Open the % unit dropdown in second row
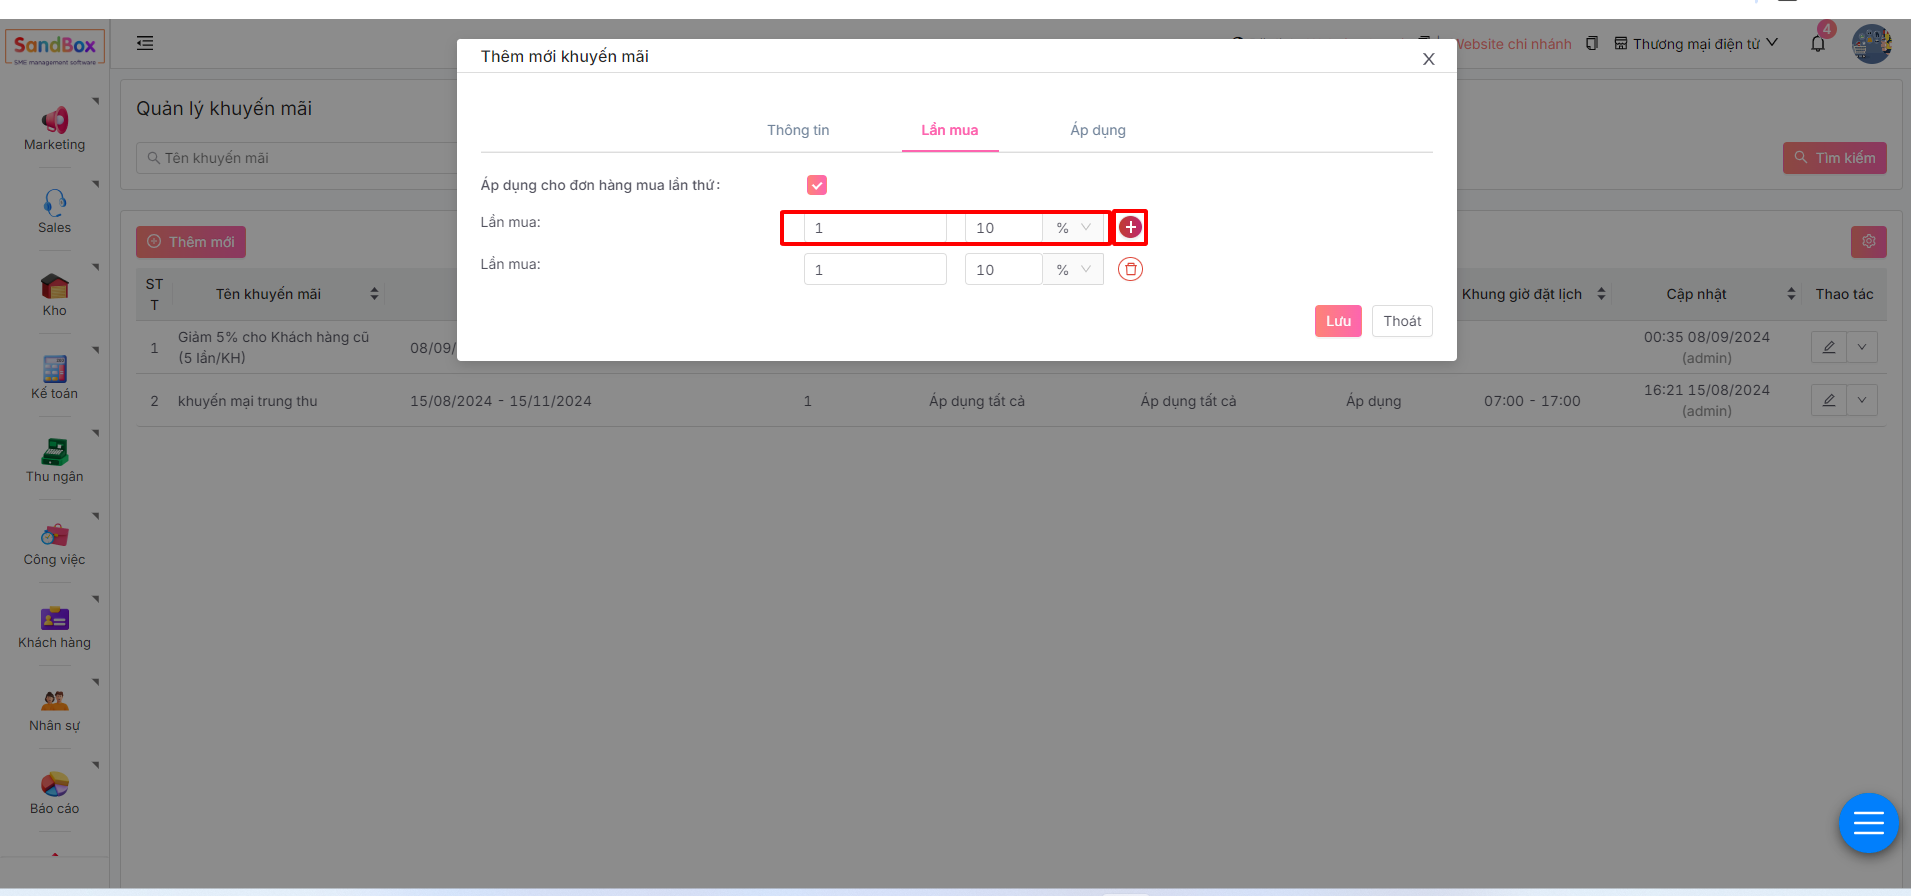The image size is (1911, 896). 1073,270
